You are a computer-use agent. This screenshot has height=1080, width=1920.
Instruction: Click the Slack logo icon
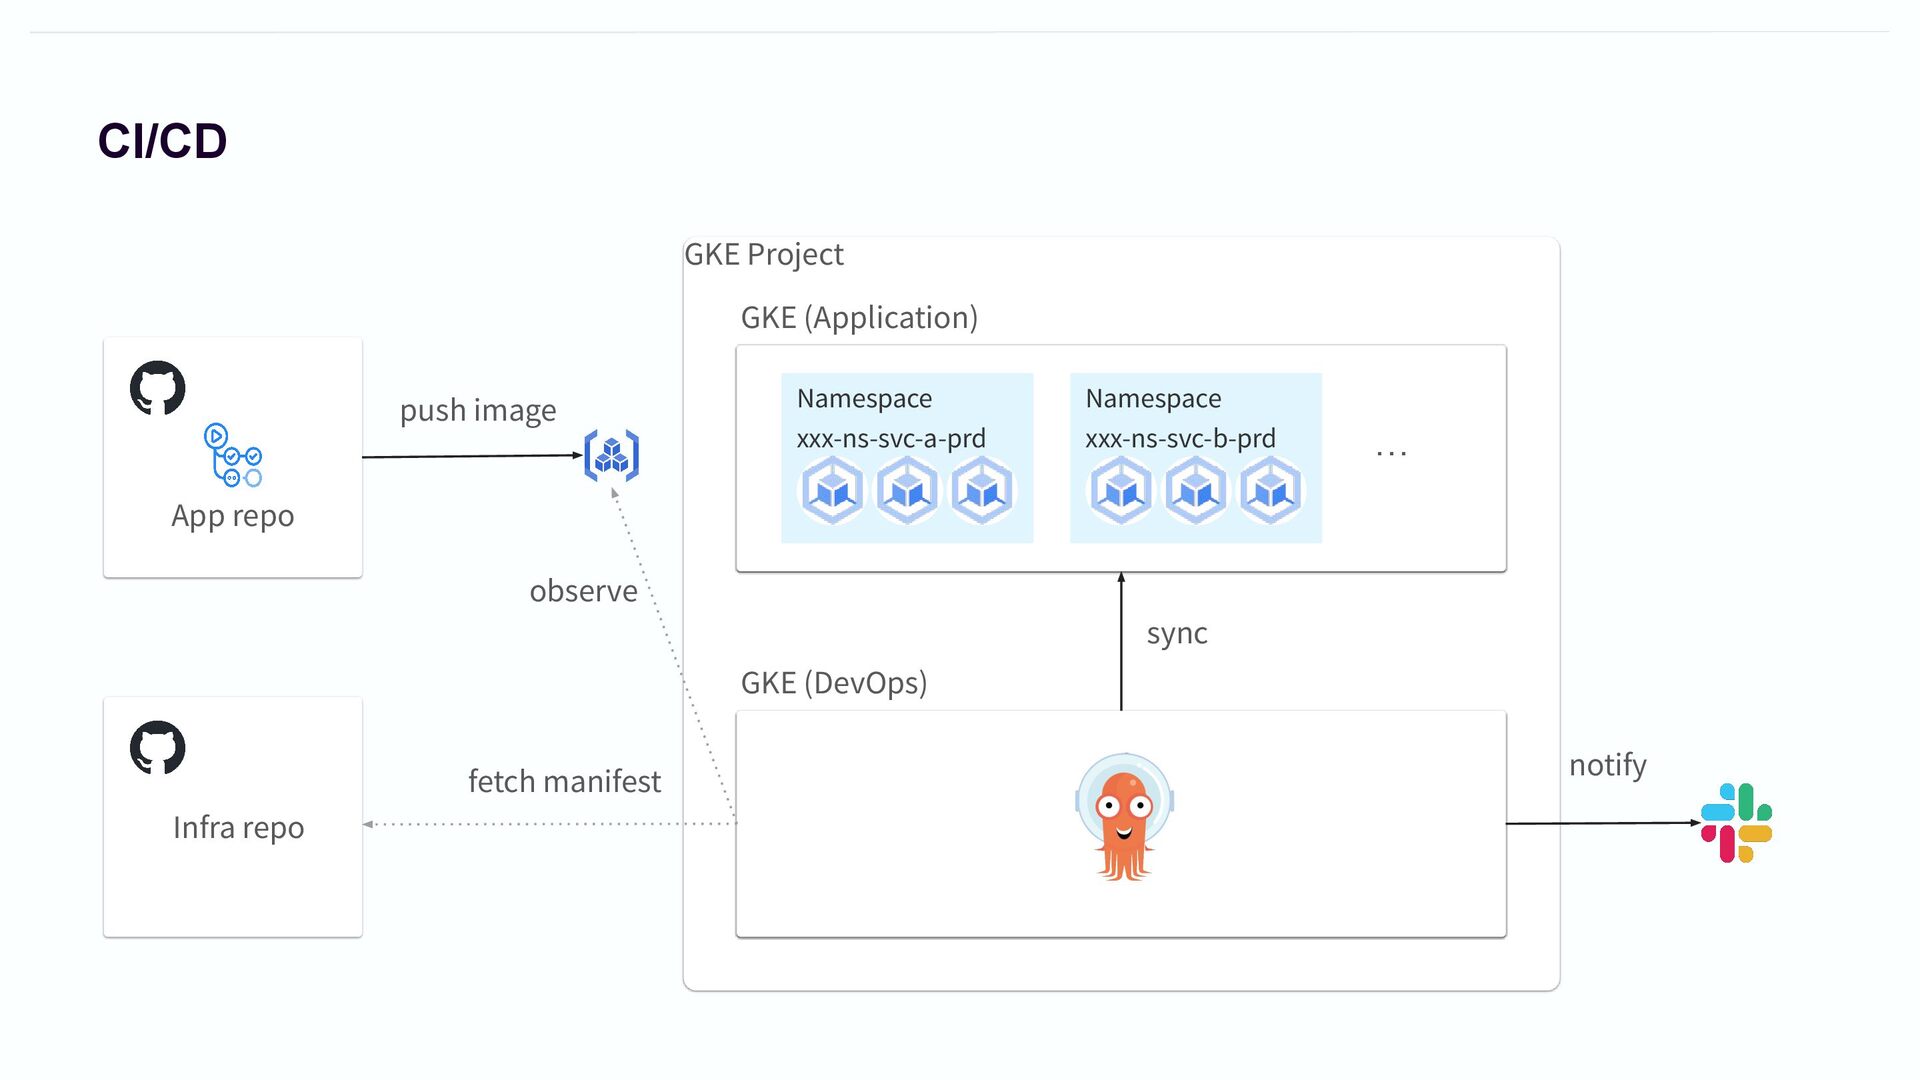[1736, 823]
